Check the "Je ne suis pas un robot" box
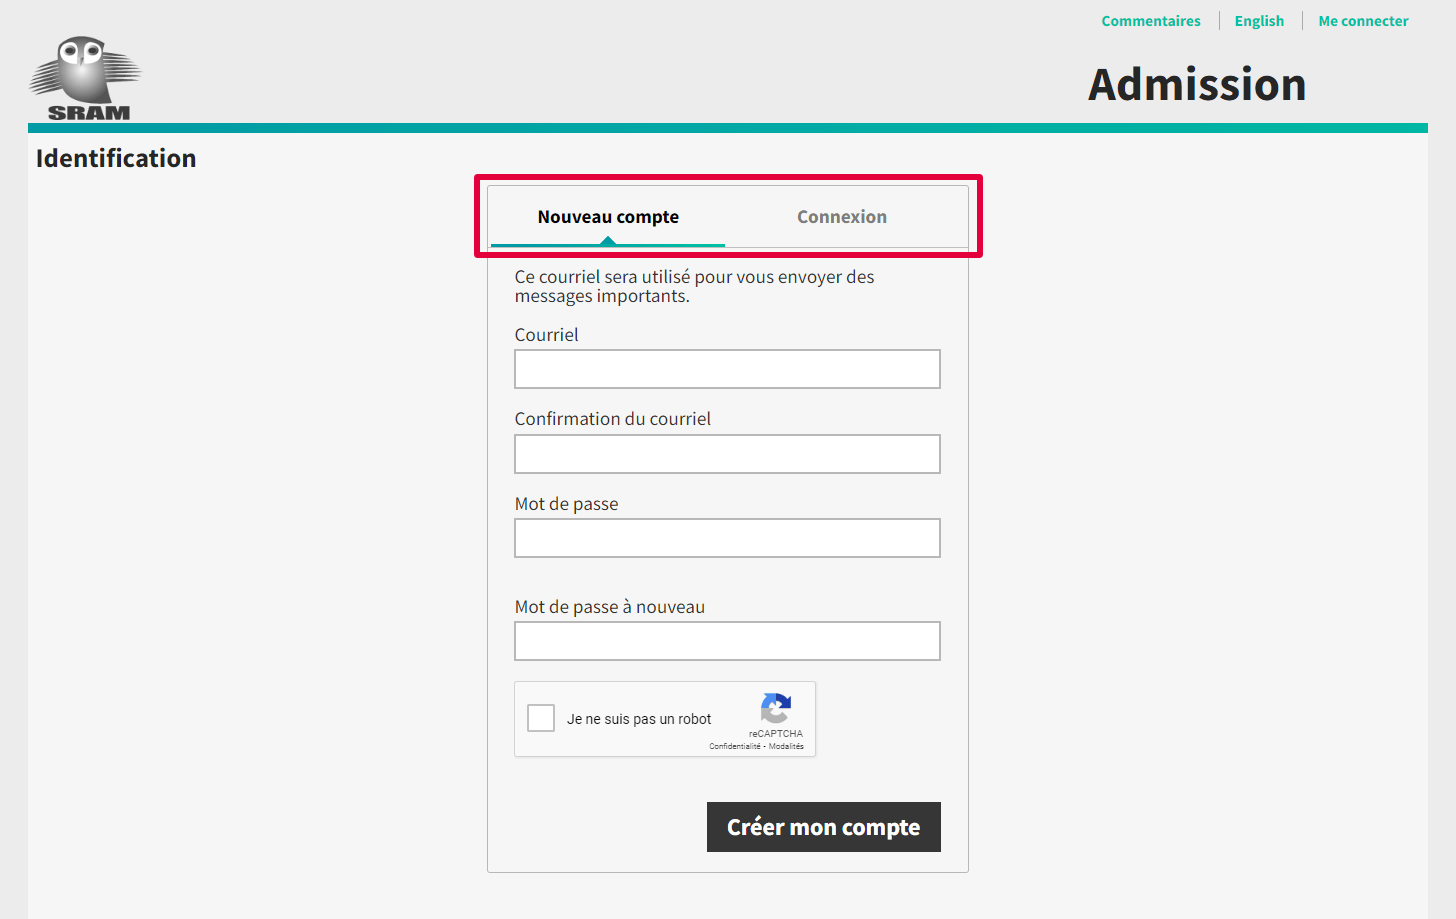 click(541, 718)
